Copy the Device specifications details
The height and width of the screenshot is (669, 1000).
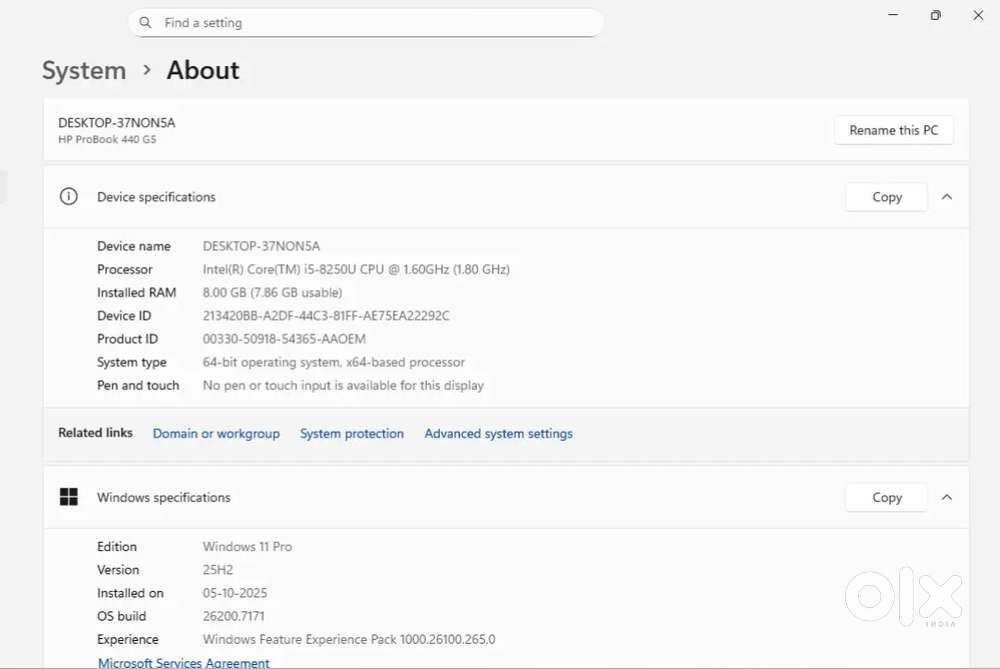[x=886, y=197]
